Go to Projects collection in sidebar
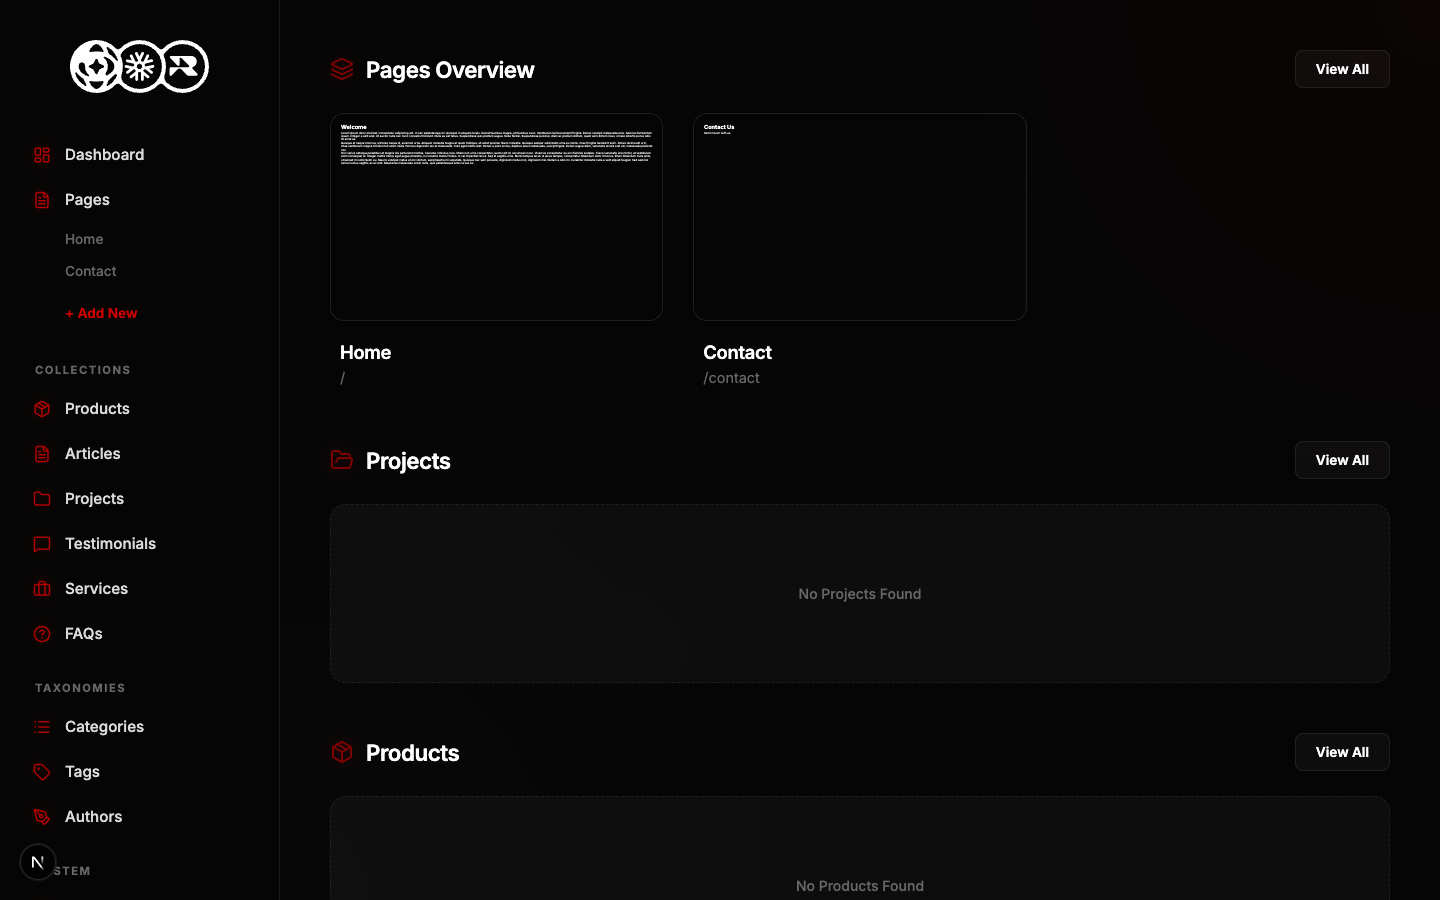The image size is (1440, 900). pyautogui.click(x=94, y=499)
